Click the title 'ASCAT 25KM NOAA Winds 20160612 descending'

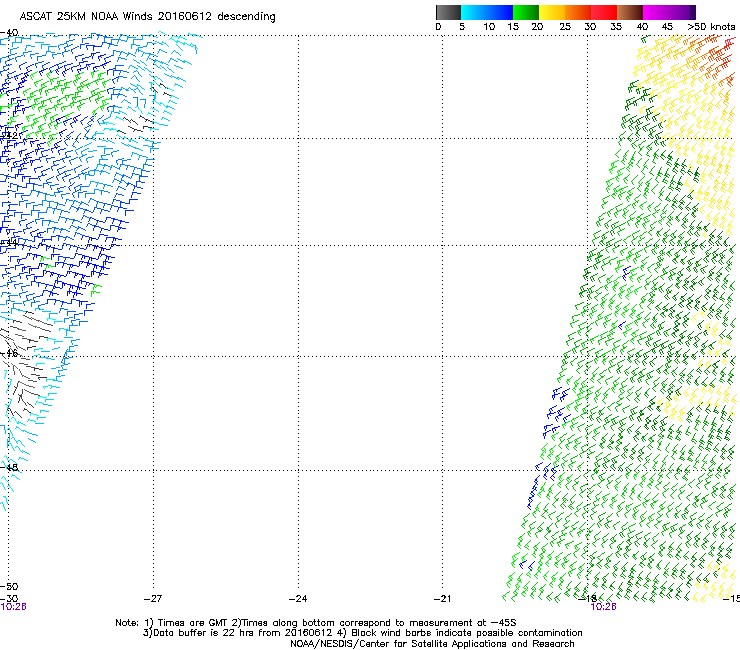(x=147, y=17)
